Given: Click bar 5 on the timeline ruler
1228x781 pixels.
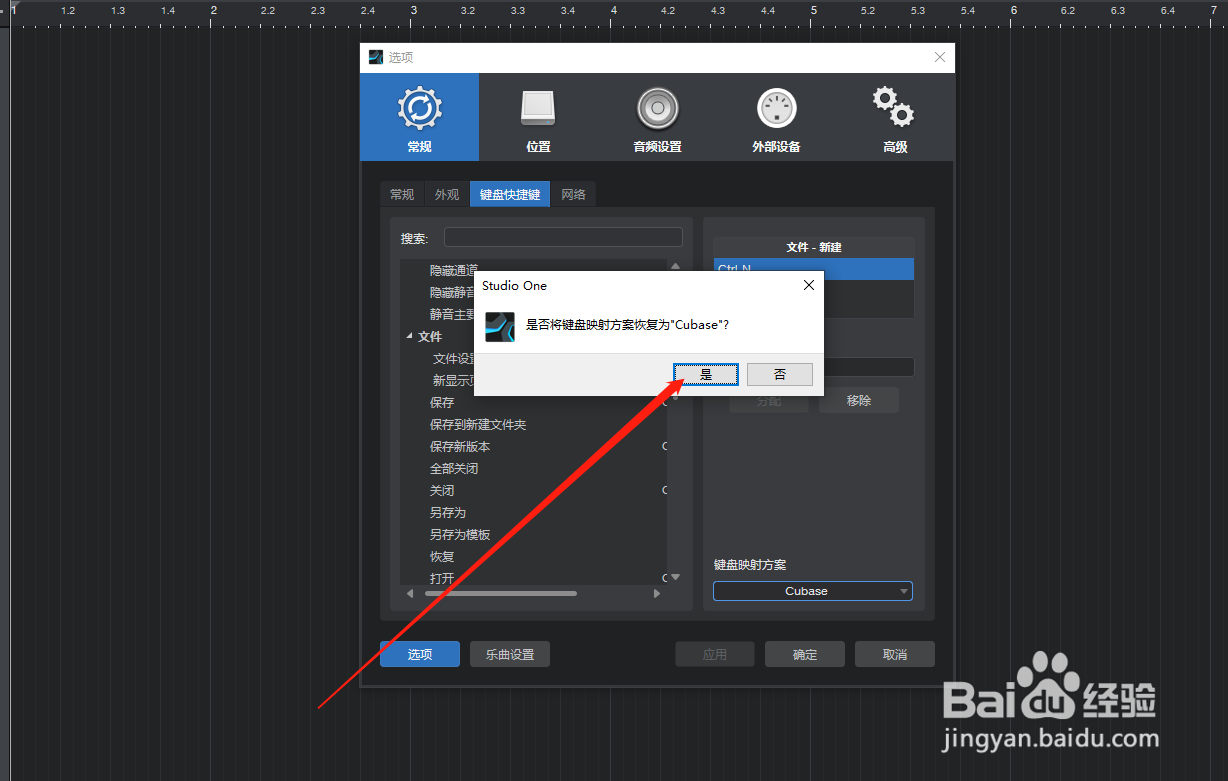Looking at the screenshot, I should tap(814, 10).
